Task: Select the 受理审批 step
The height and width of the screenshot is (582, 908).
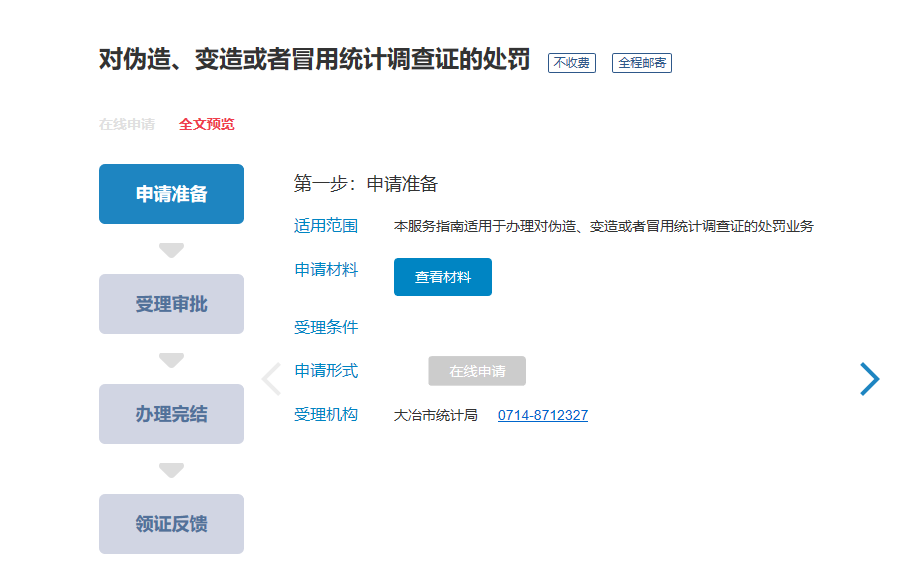Action: click(x=171, y=304)
